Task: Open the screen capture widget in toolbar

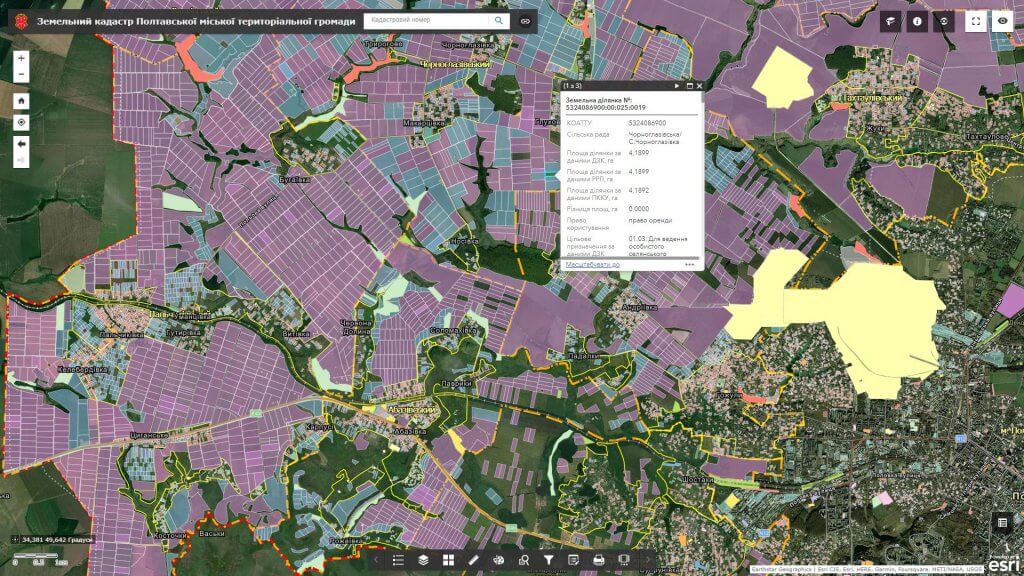Action: click(624, 560)
